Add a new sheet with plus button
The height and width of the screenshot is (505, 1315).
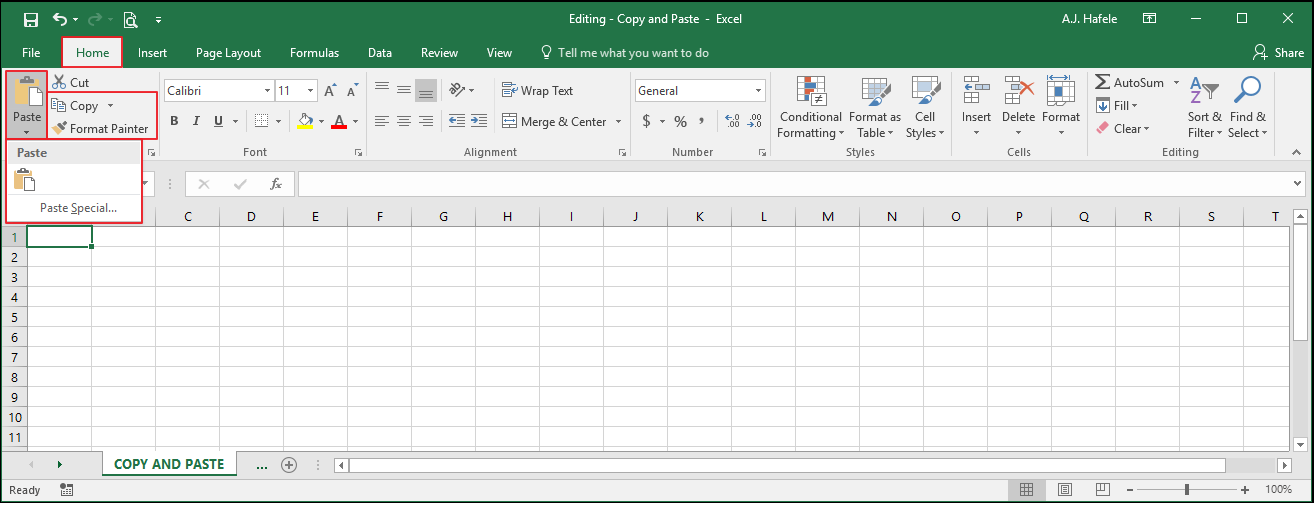coord(289,465)
